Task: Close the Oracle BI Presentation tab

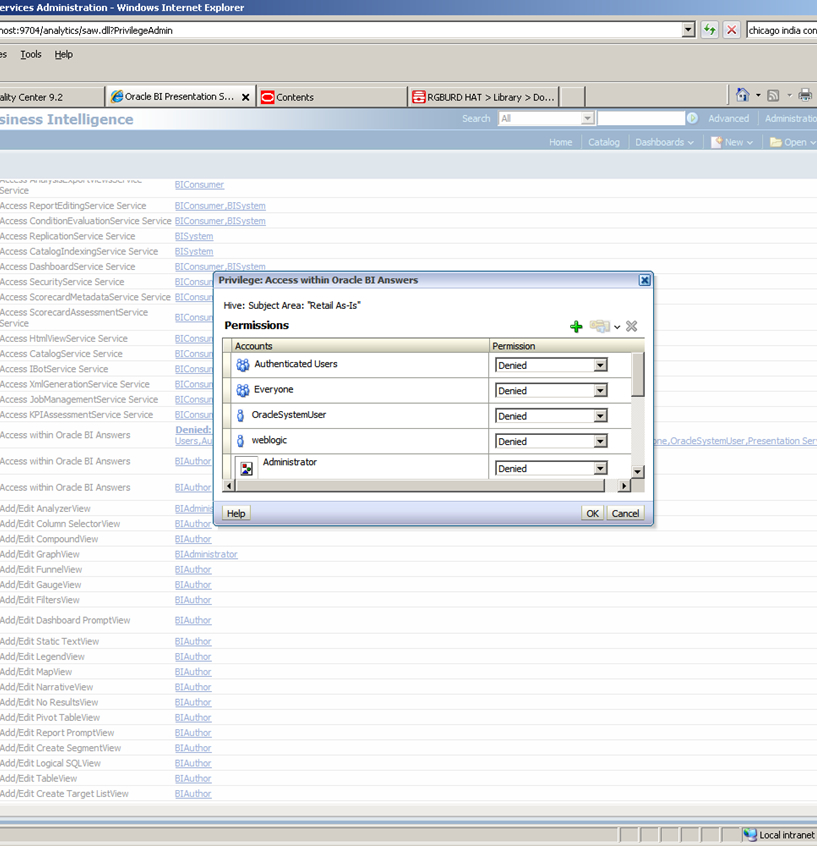Action: [x=245, y=97]
